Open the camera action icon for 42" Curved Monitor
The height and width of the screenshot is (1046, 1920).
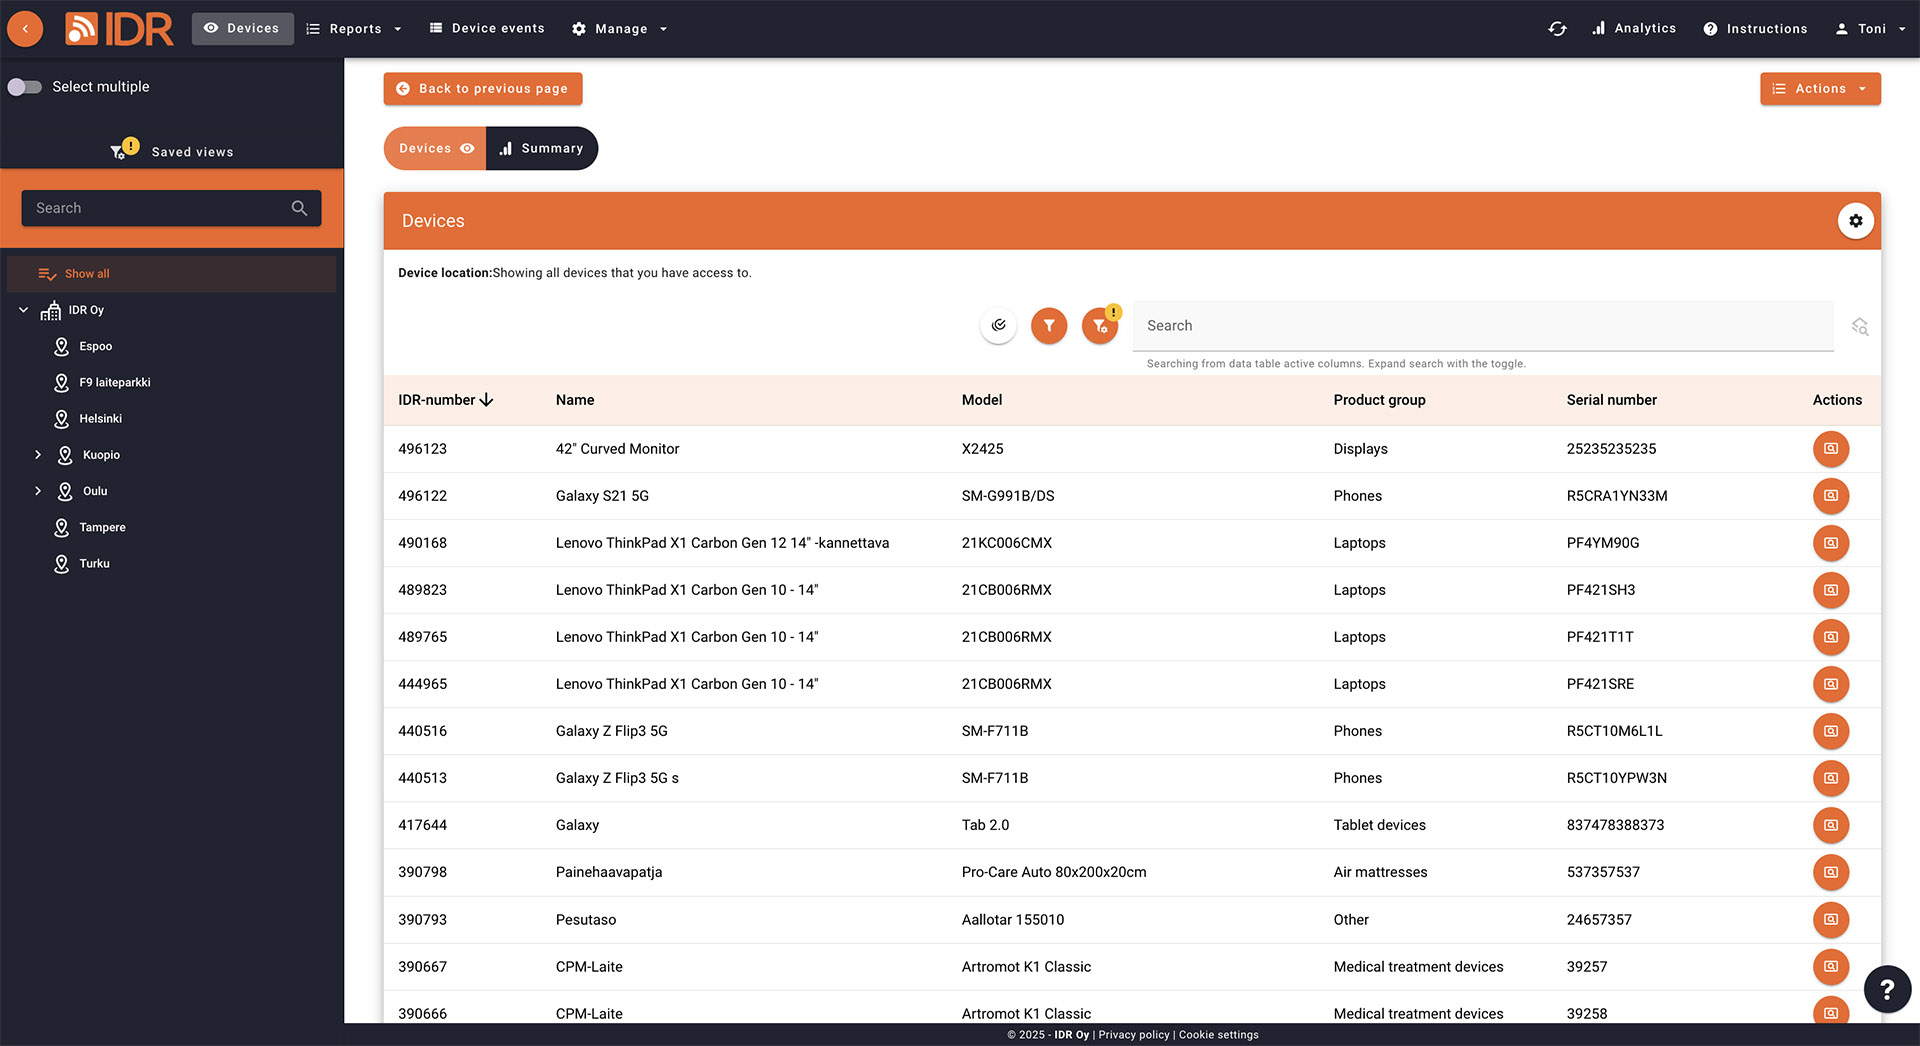(x=1831, y=449)
